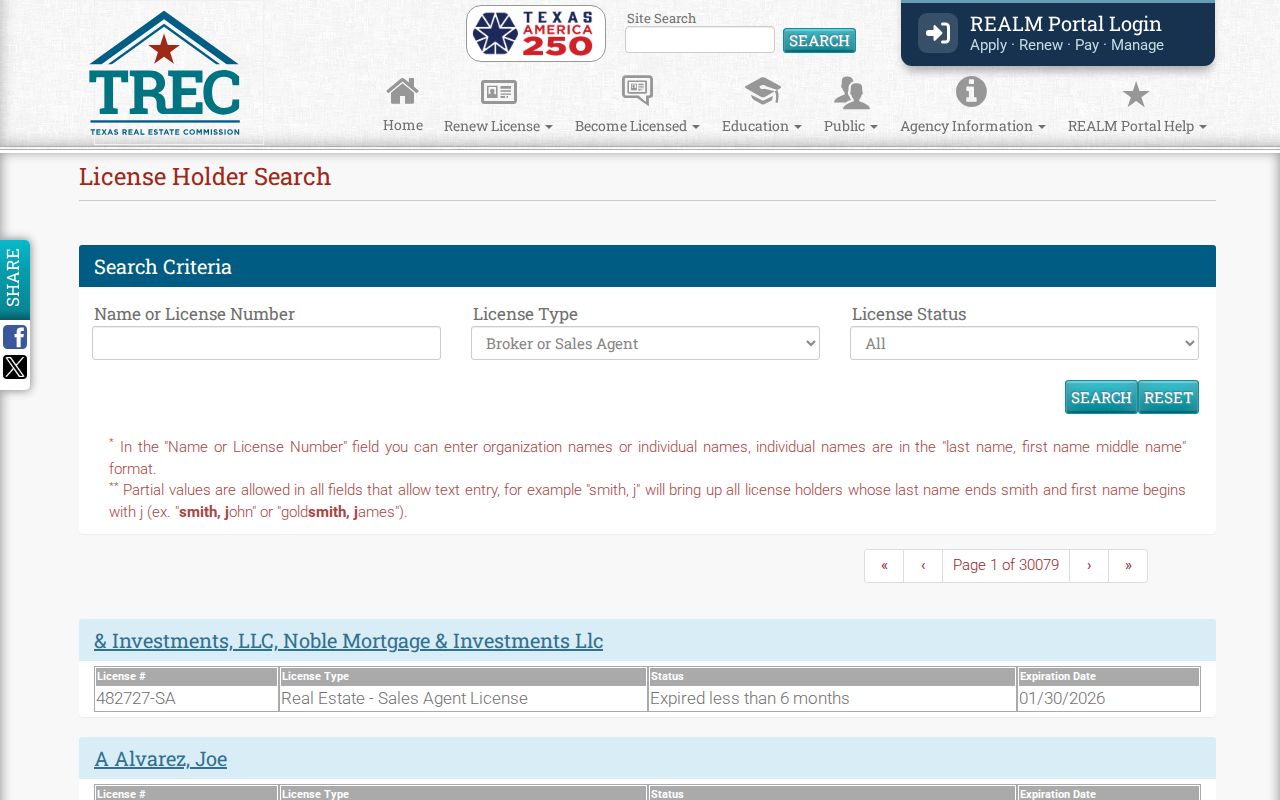Share via the Facebook icon

click(15, 337)
